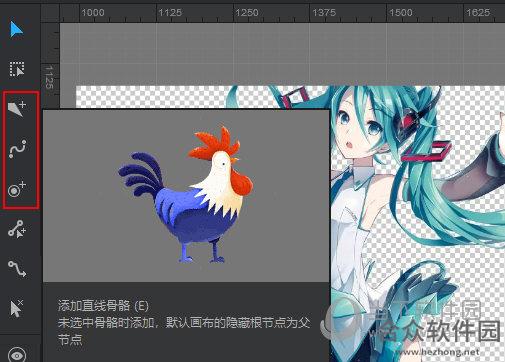Click the ruler origin corner box
The width and height of the screenshot is (505, 362).
[50, 13]
